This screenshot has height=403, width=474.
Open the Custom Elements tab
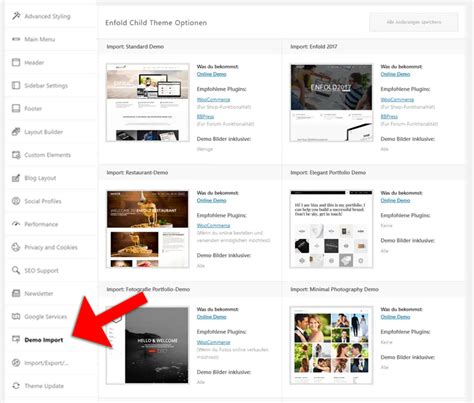pyautogui.click(x=52, y=155)
